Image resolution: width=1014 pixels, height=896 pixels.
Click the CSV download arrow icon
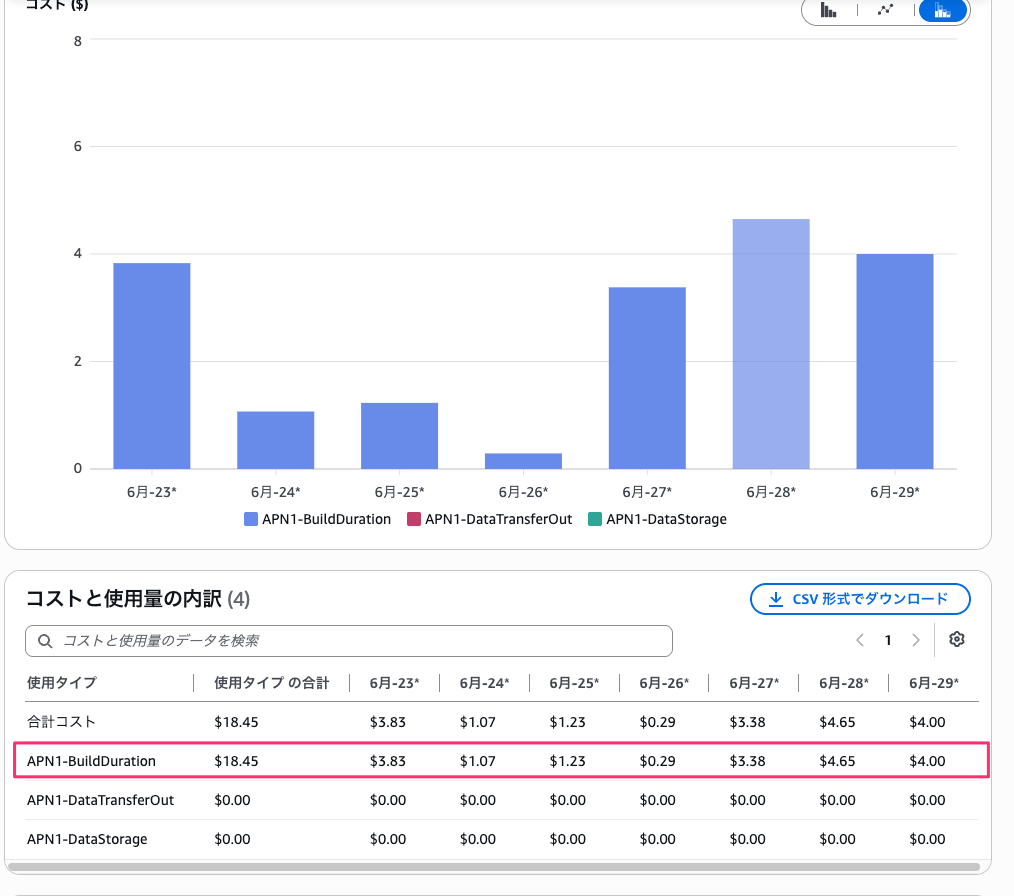pos(775,599)
